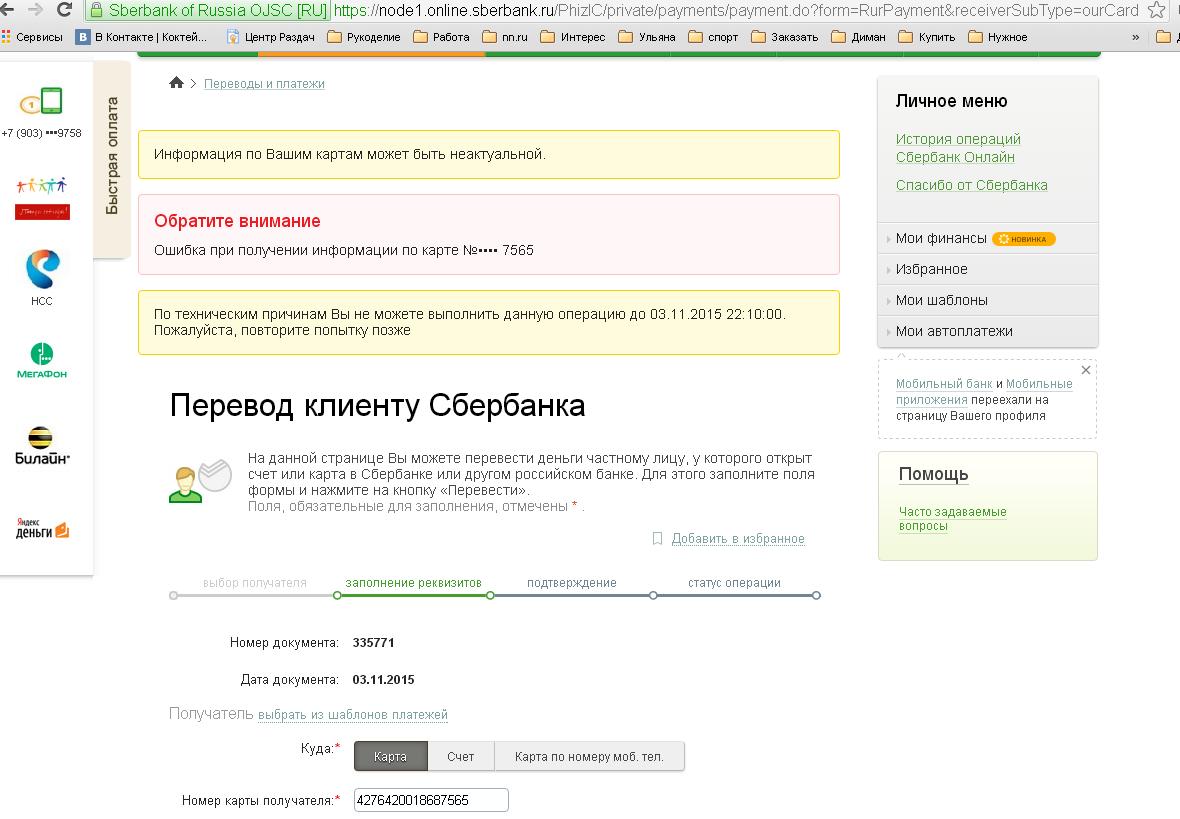Click the Обратите внимание error heading

pos(237,221)
